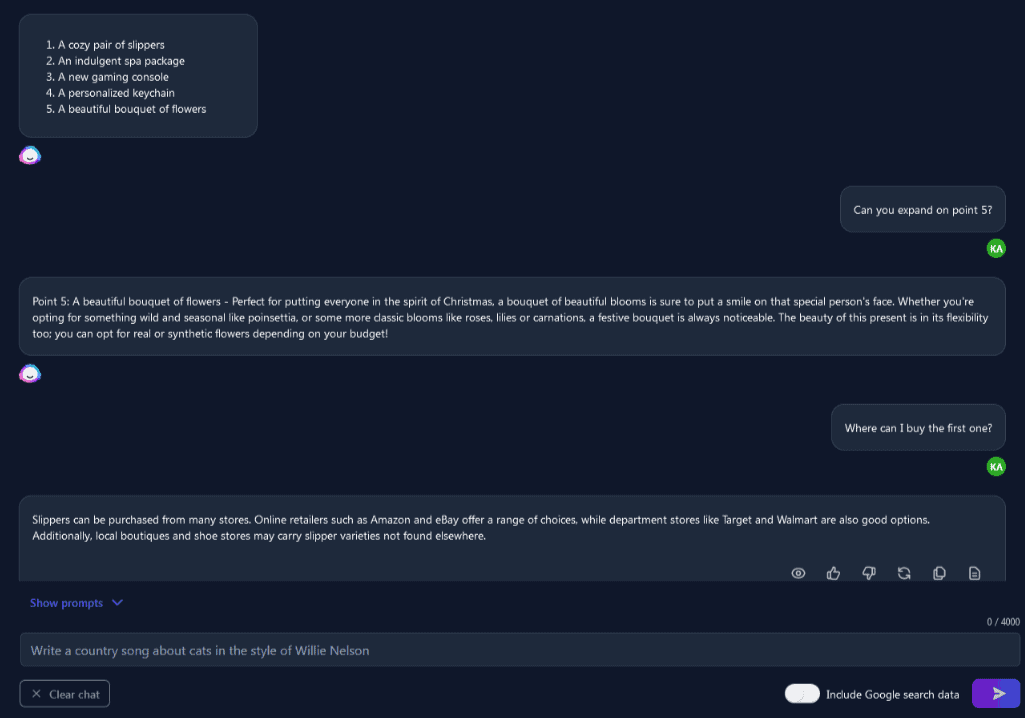Image resolution: width=1025 pixels, height=718 pixels.
Task: Click the bot avatar under the gift list
Action: click(x=30, y=156)
